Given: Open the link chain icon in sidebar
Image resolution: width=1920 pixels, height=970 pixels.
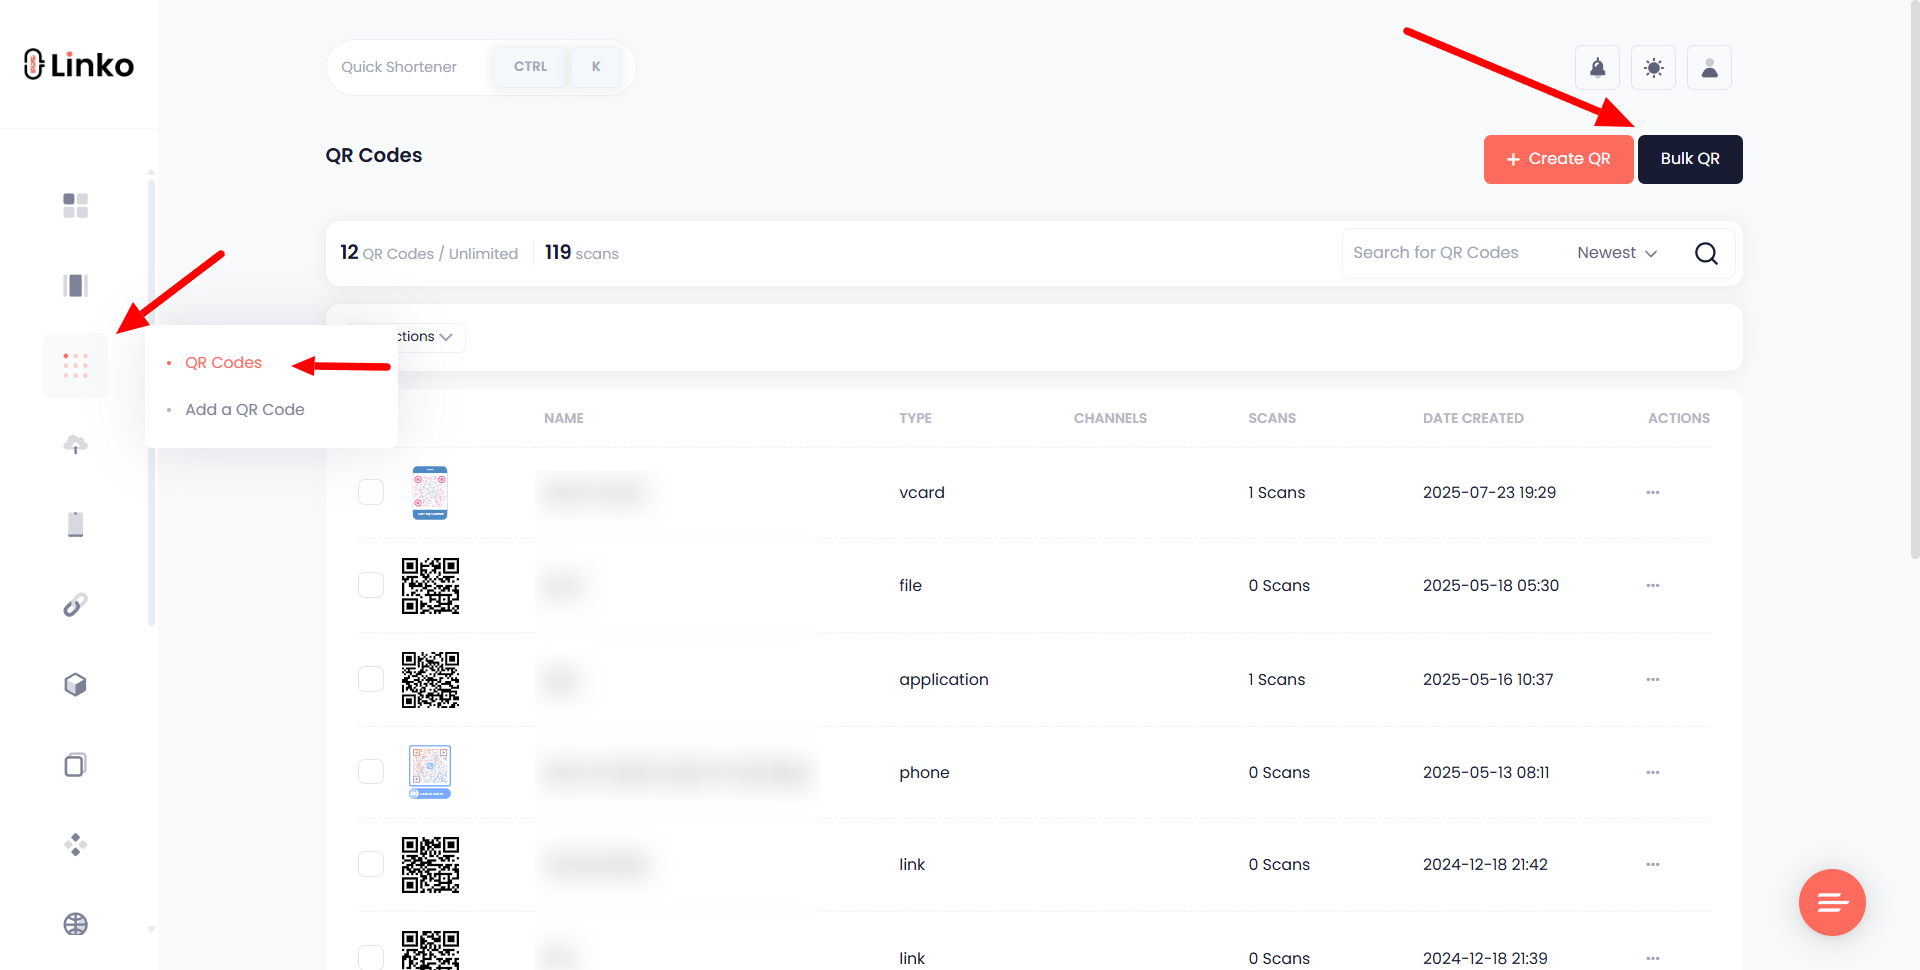Looking at the screenshot, I should (75, 605).
